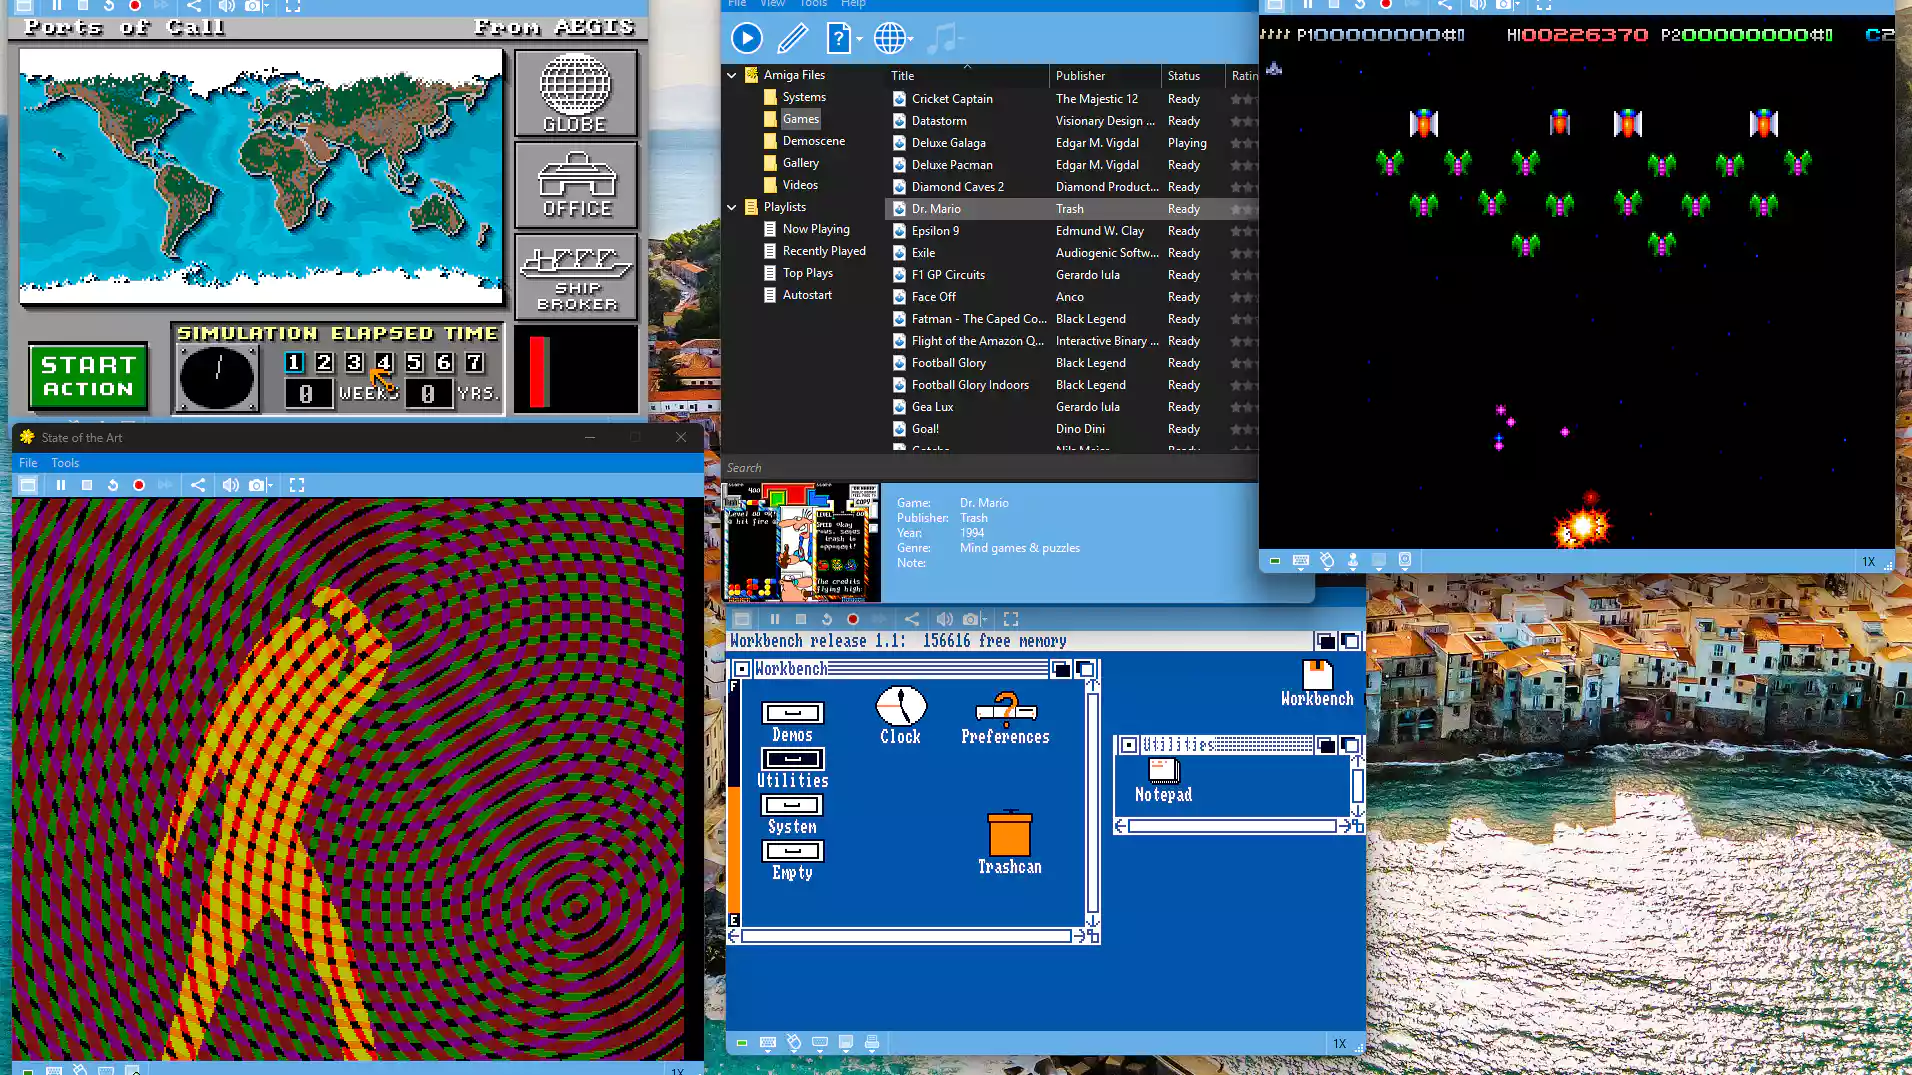Image resolution: width=1912 pixels, height=1075 pixels.
Task: Pause the State of the Art window
Action: (x=61, y=485)
